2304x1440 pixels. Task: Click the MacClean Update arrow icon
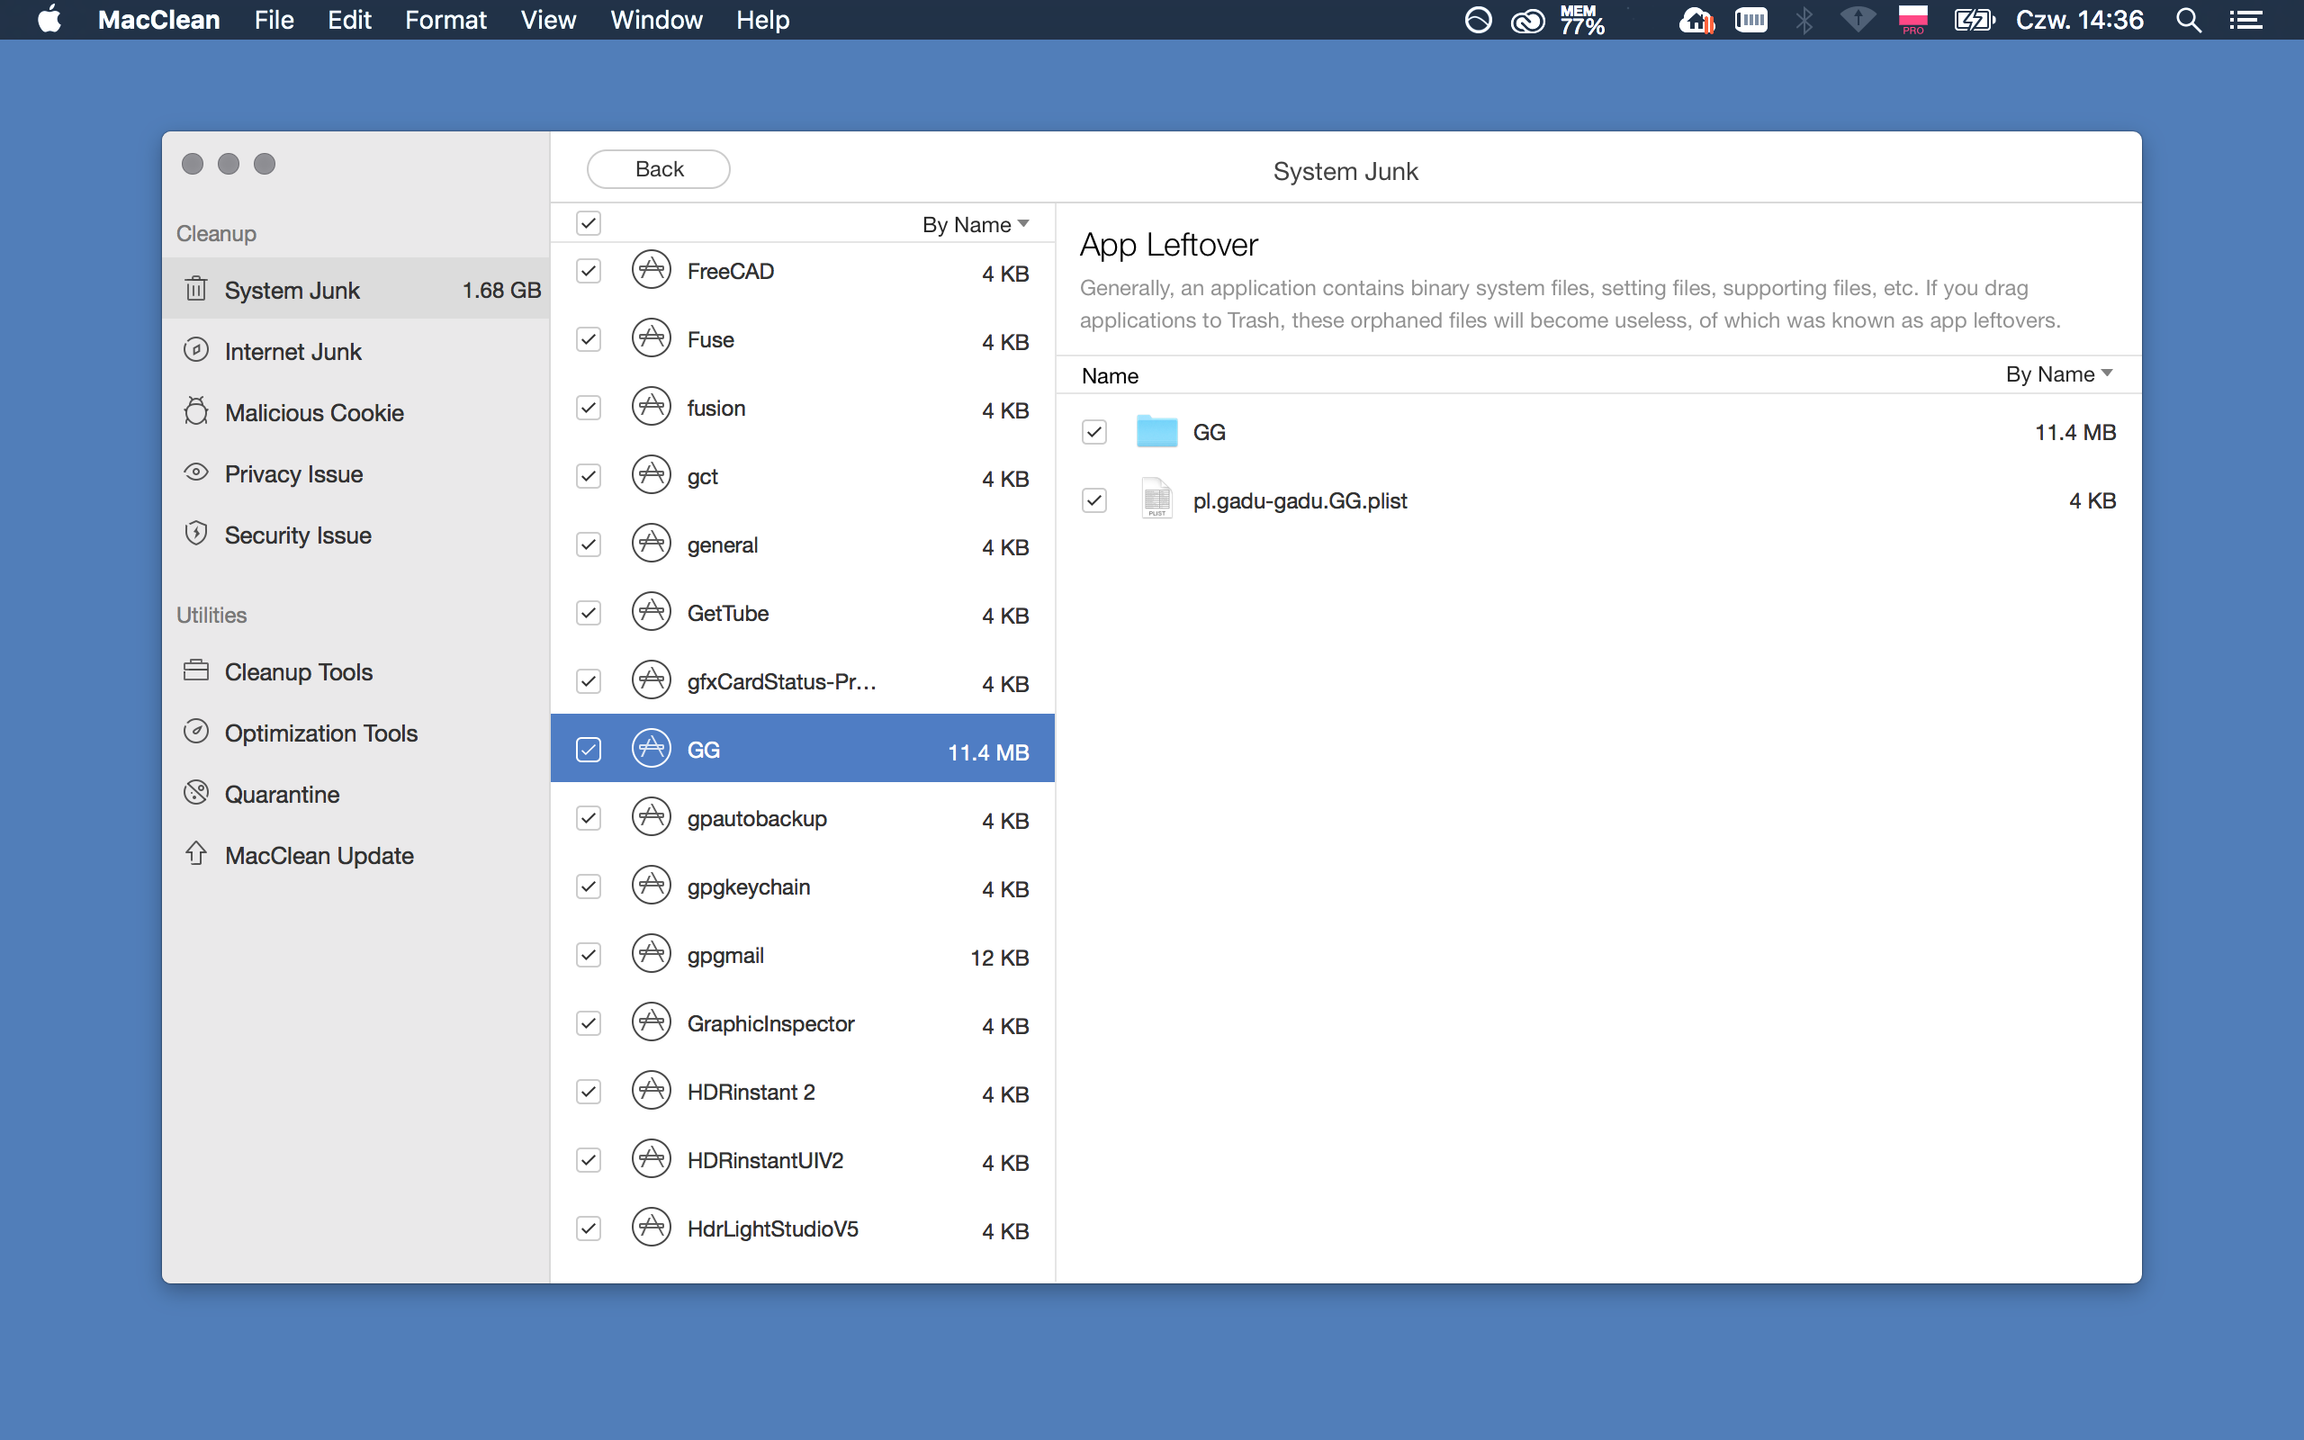click(x=196, y=853)
